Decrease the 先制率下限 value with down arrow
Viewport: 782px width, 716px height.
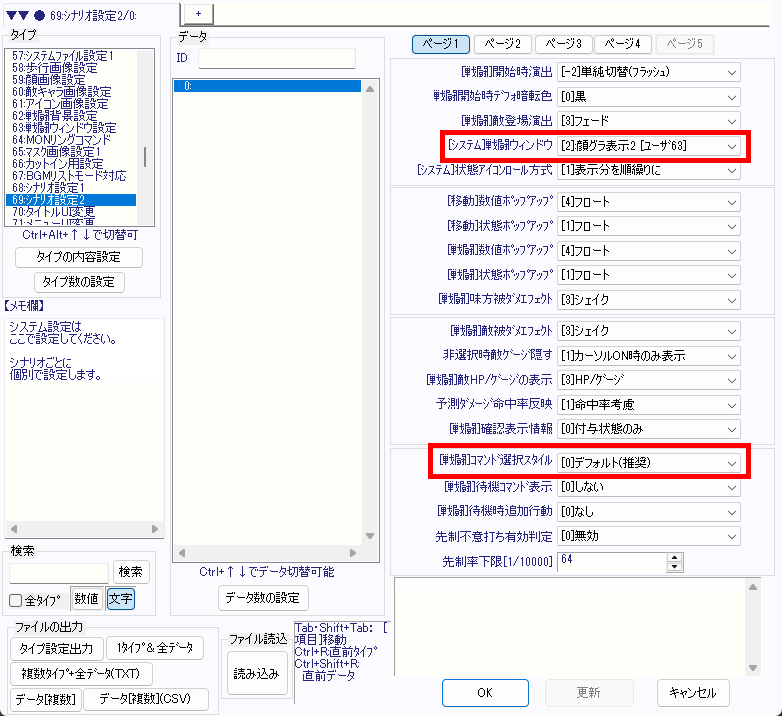click(x=673, y=568)
